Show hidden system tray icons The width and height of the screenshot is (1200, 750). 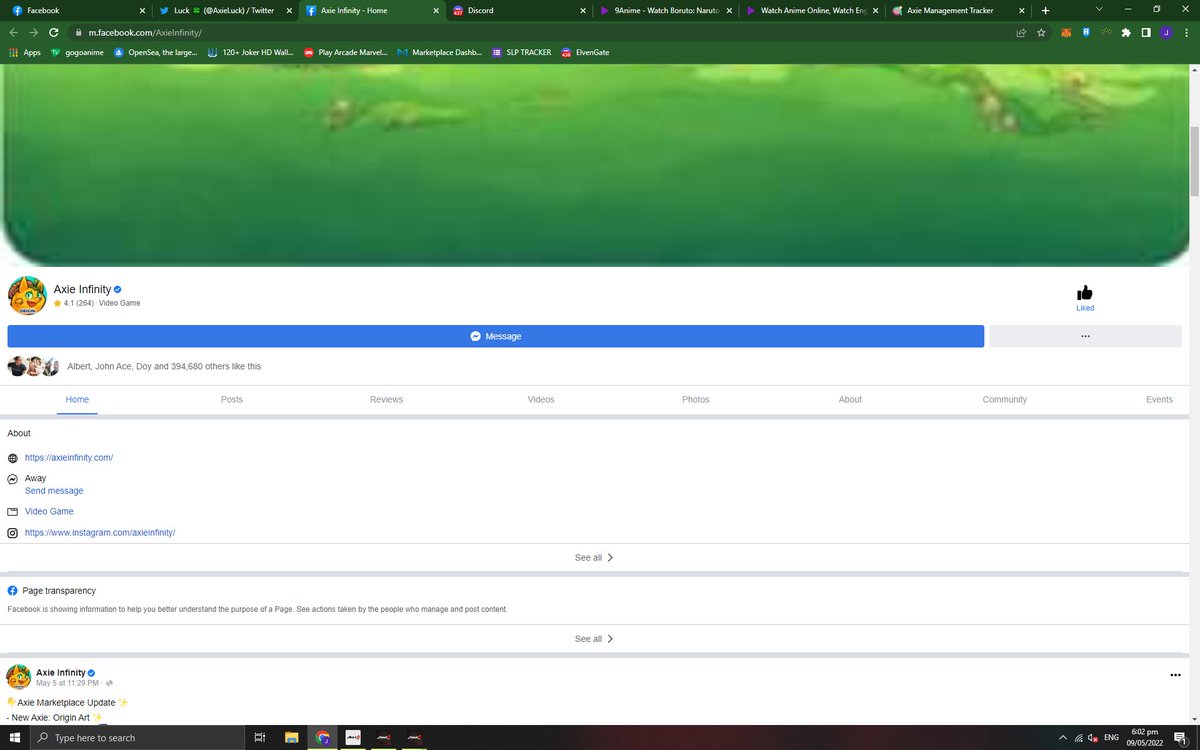click(x=1063, y=738)
